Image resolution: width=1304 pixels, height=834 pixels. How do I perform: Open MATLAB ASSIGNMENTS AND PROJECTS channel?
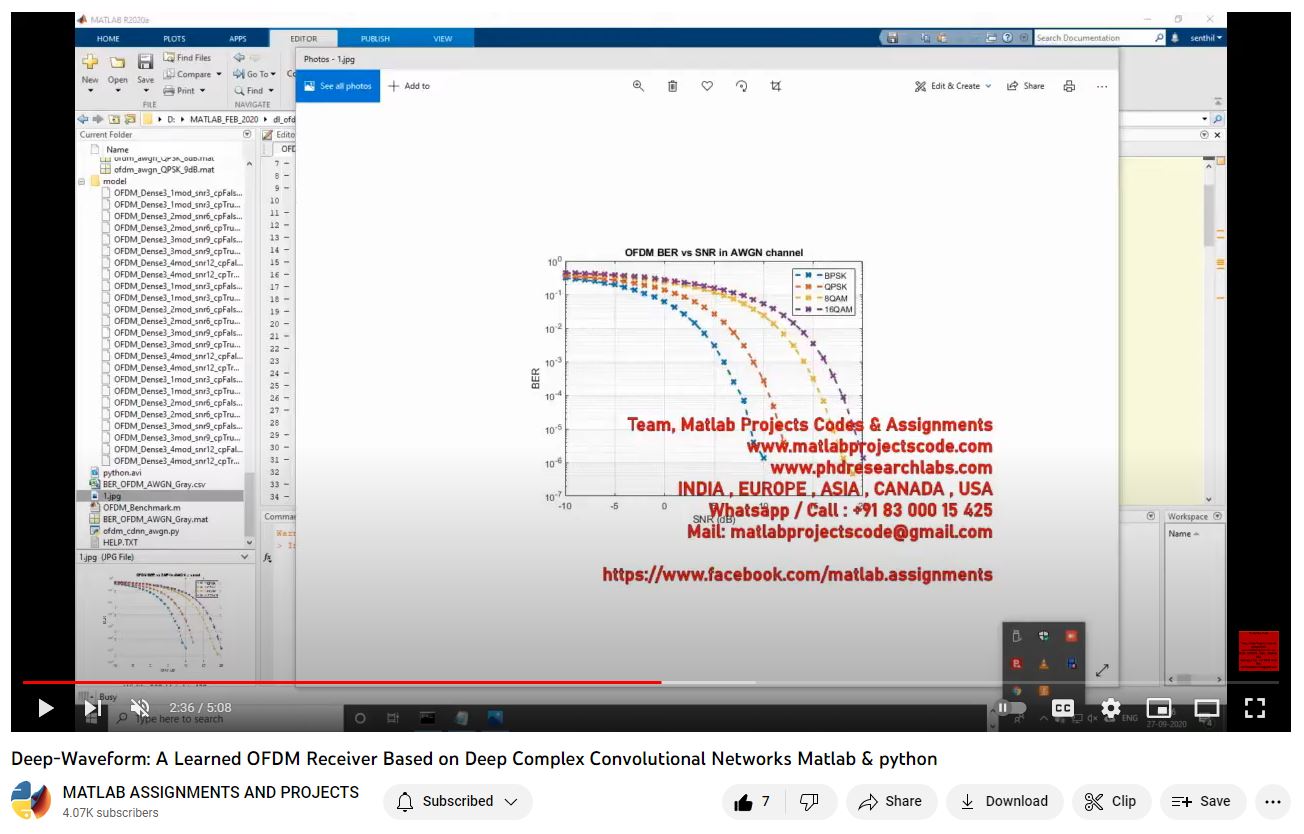tap(211, 792)
